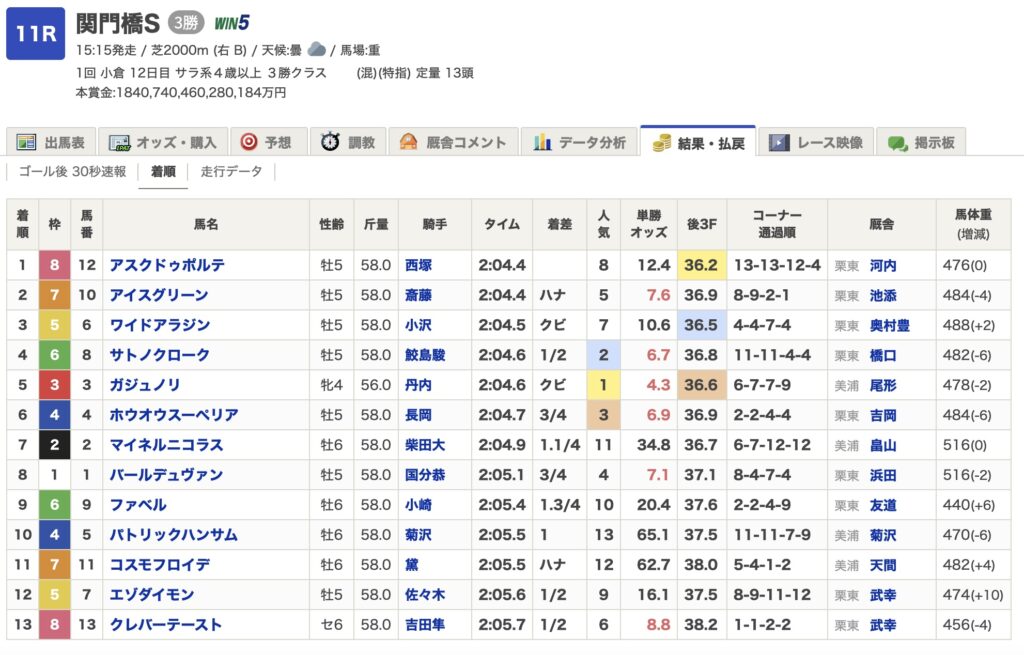Viewport: 1024px width, 655px height.
Task: Click the bar chart icon on データ分析
Action: click(543, 142)
